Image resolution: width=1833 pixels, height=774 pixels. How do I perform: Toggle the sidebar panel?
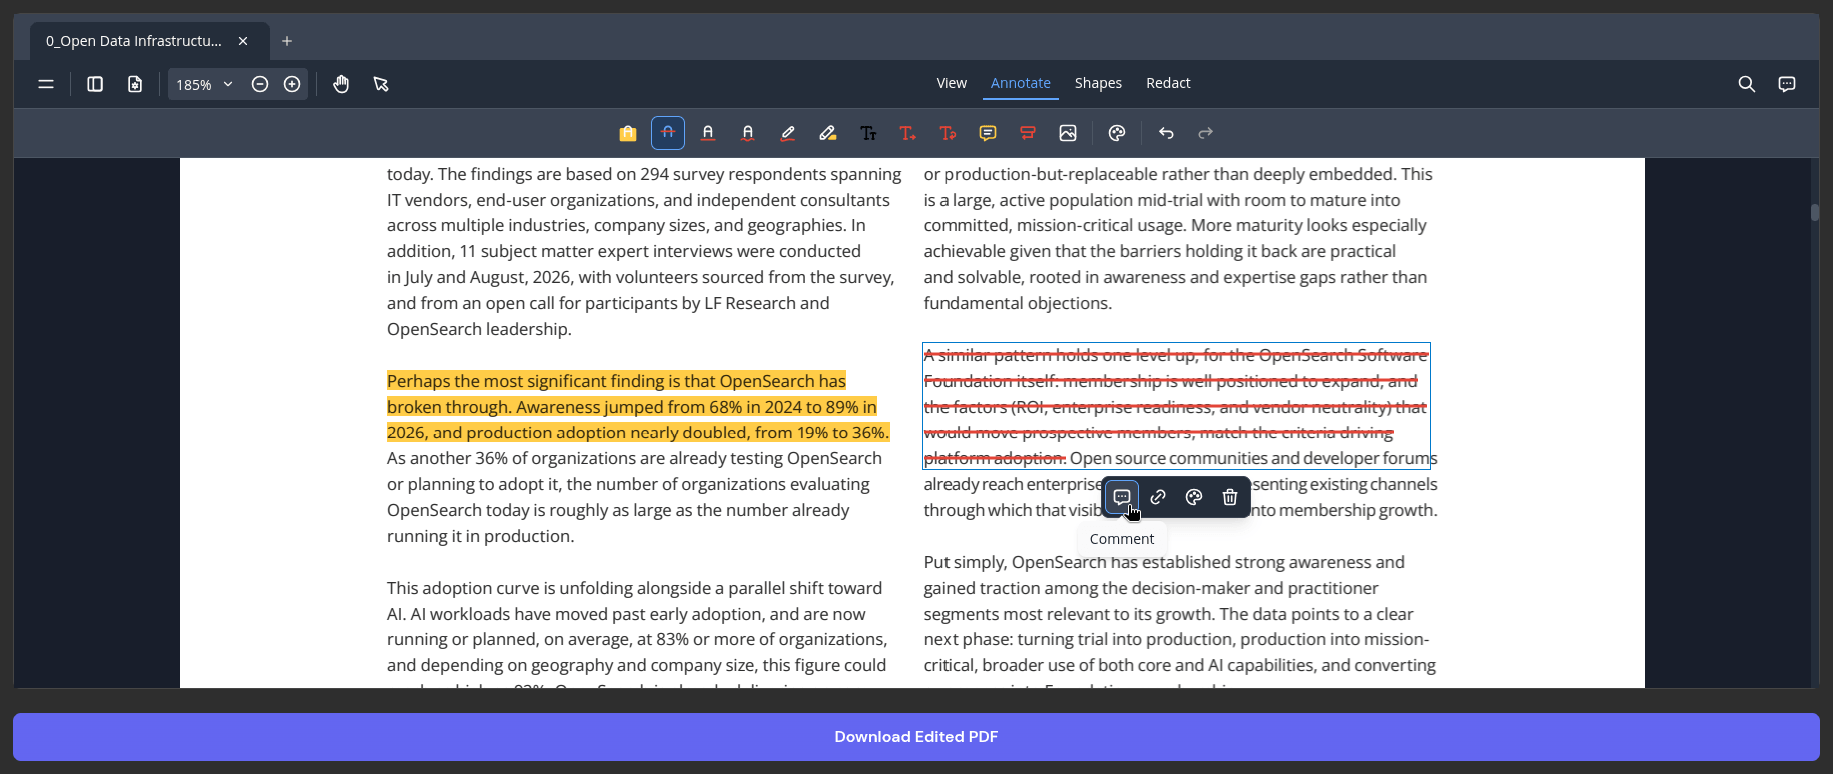[x=95, y=84]
